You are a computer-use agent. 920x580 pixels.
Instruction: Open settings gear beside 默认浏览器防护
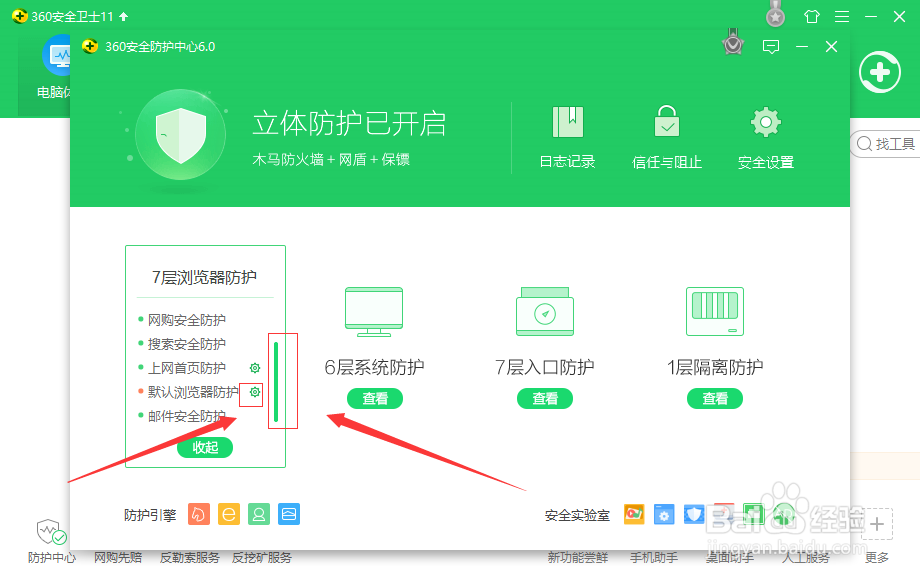pos(255,392)
